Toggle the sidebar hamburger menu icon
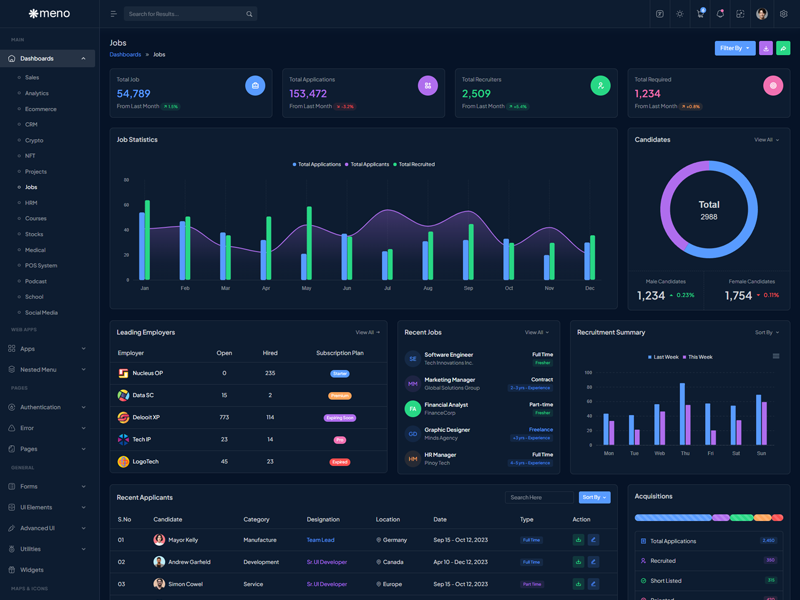Image resolution: width=800 pixels, height=600 pixels. tap(113, 14)
